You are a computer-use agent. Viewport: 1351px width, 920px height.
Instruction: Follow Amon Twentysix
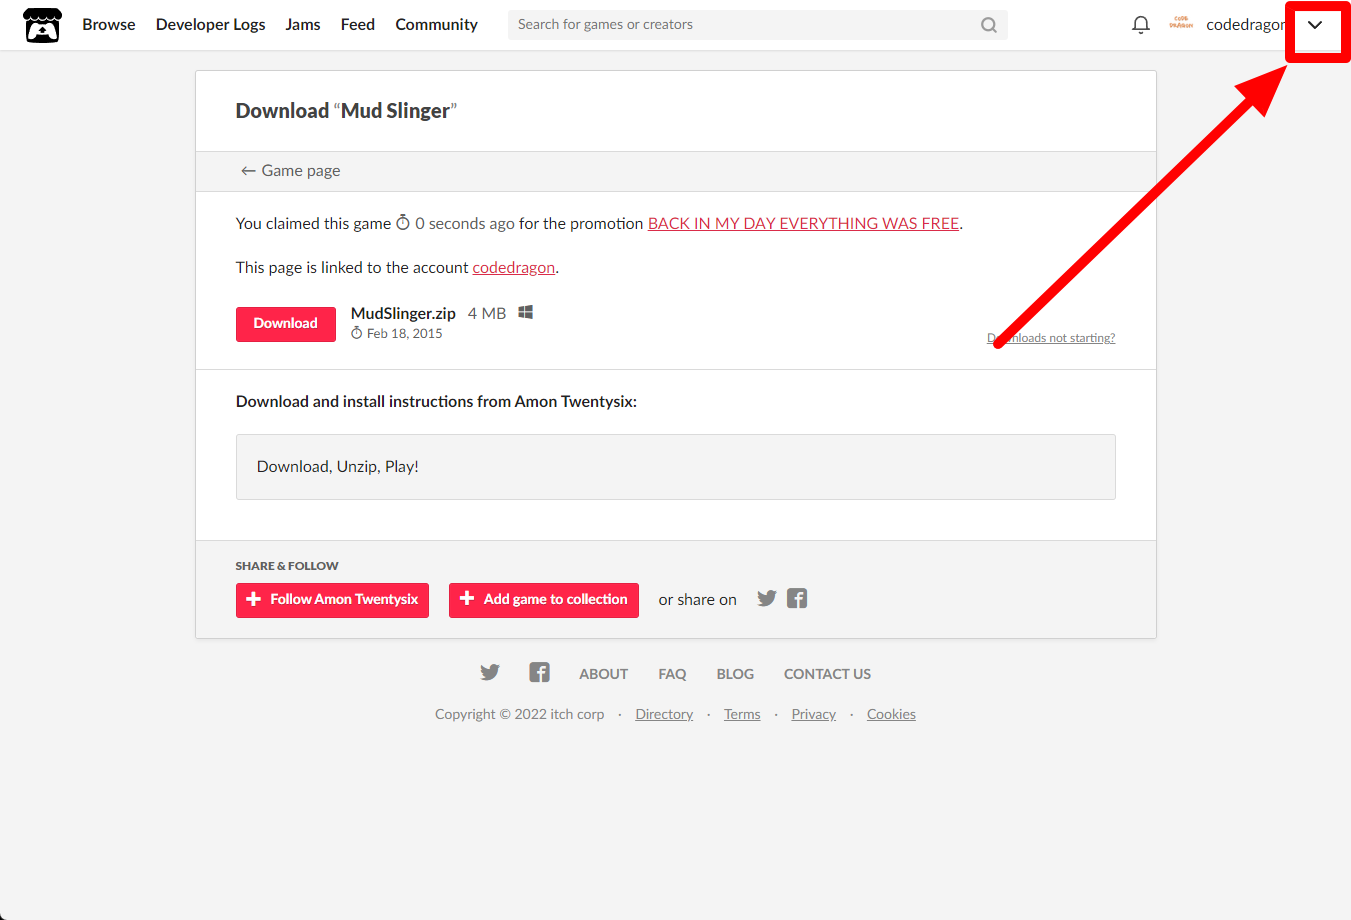pyautogui.click(x=332, y=600)
